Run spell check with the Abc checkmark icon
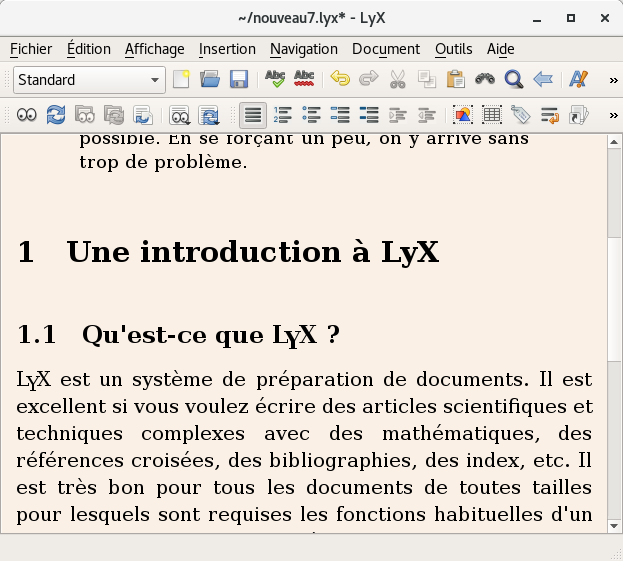The width and height of the screenshot is (623, 561). (275, 79)
